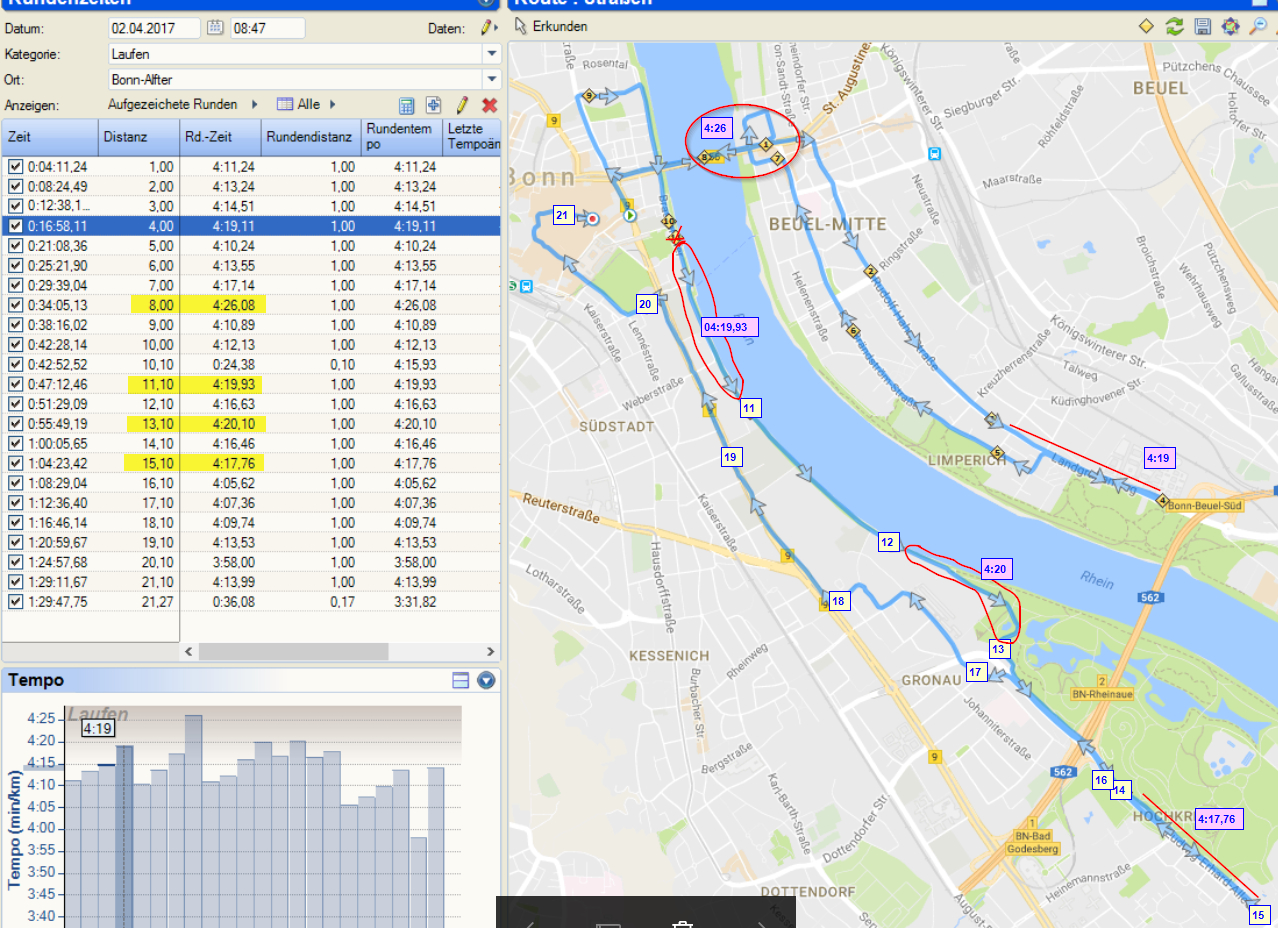Image resolution: width=1278 pixels, height=928 pixels.
Task: Open the Ort dropdown arrow
Action: coord(491,79)
